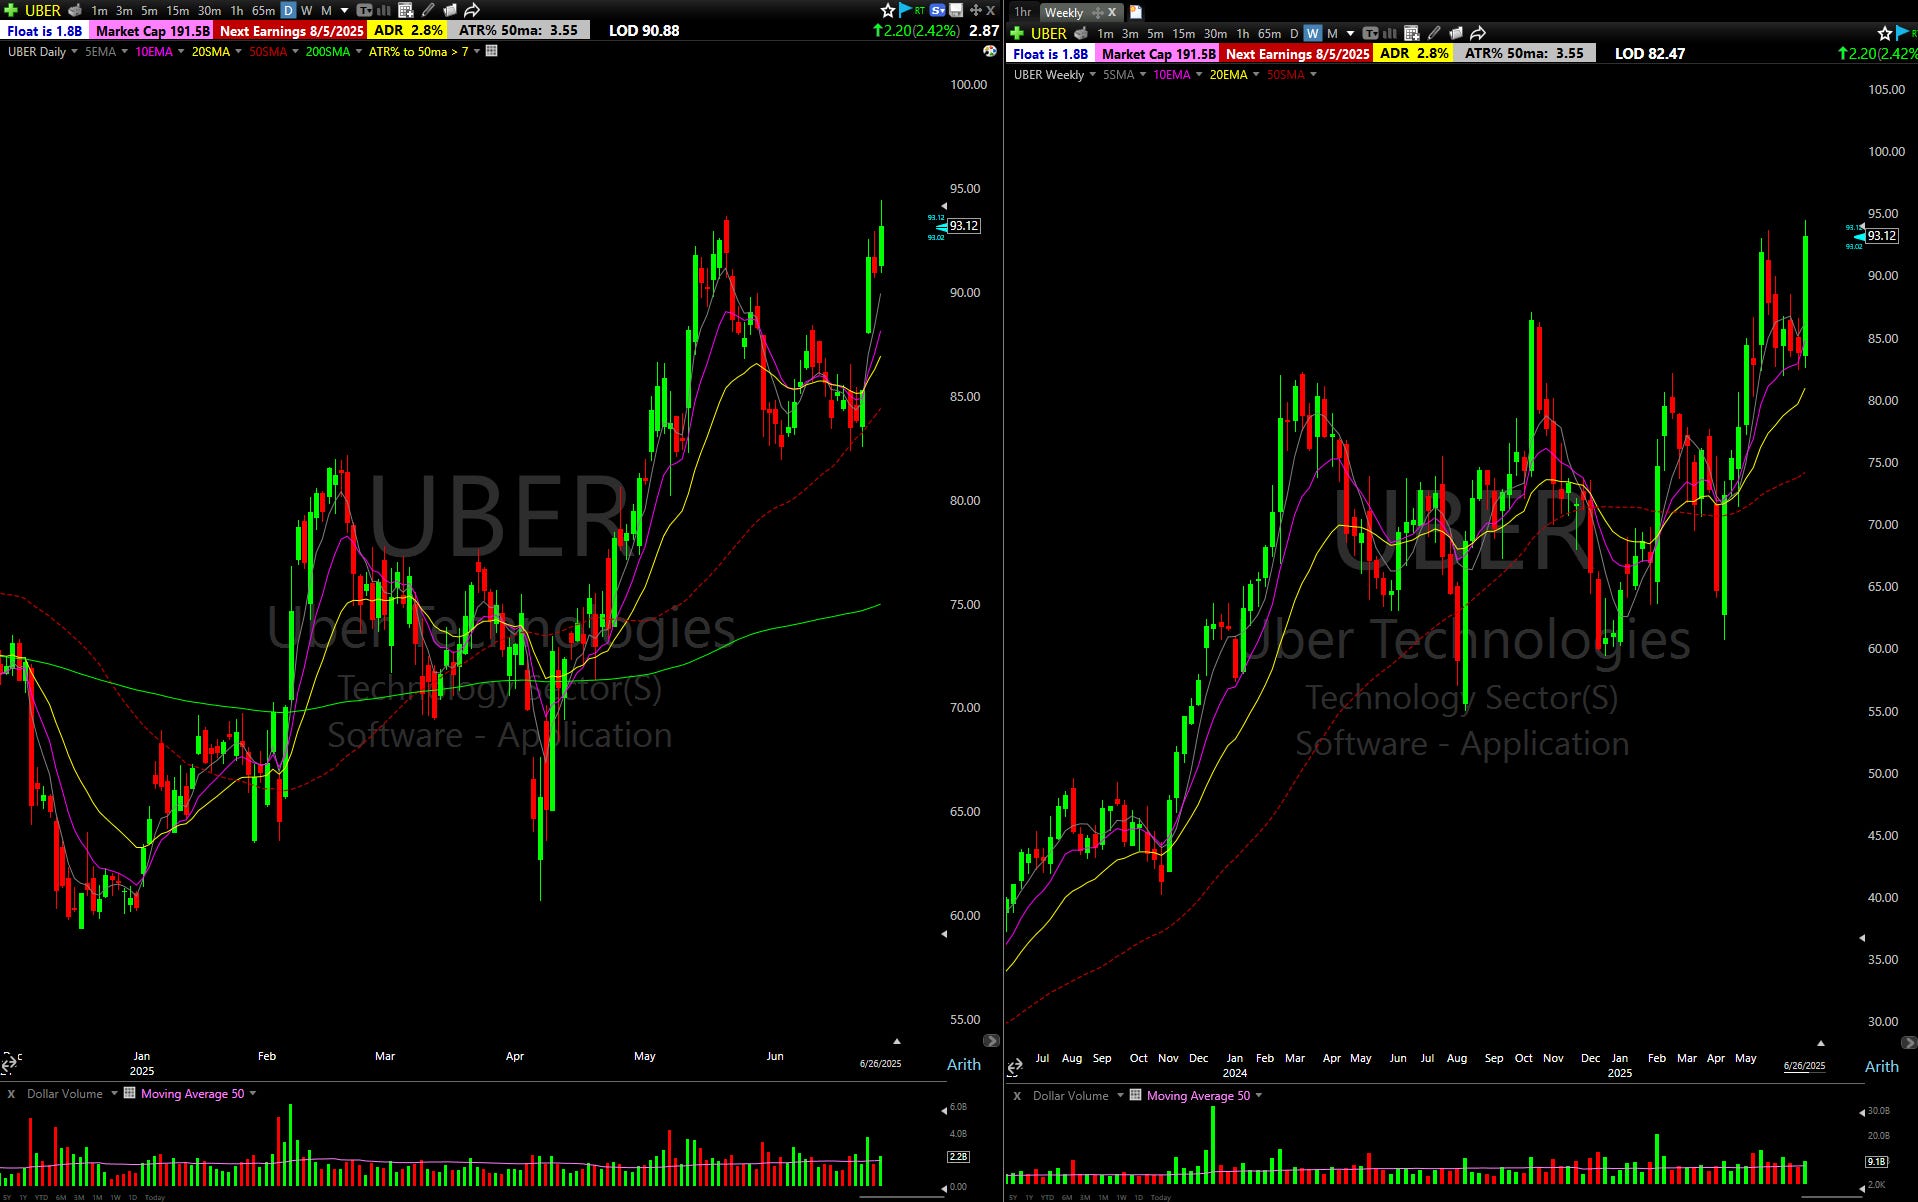The image size is (1918, 1202).
Task: Click the save disk icon on the daily chart
Action: click(x=956, y=10)
